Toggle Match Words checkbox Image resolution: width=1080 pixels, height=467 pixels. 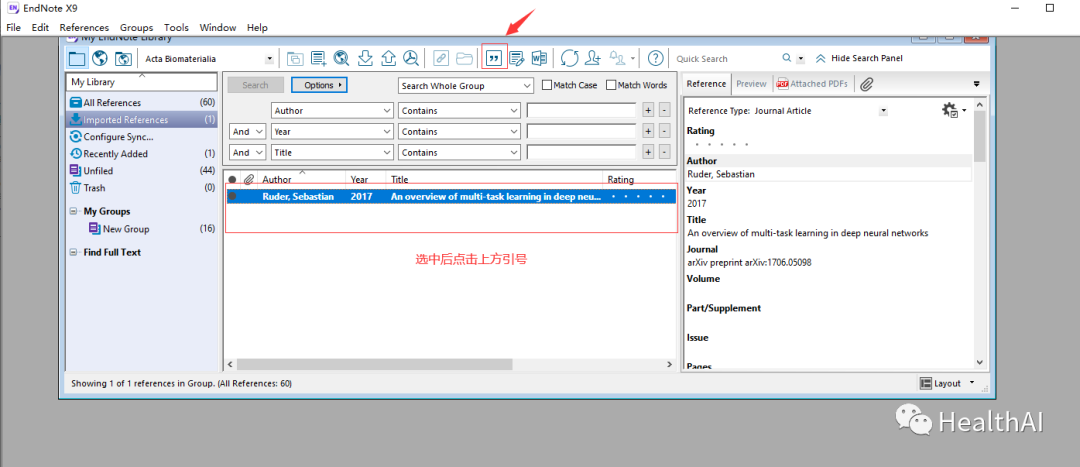pyautogui.click(x=611, y=85)
